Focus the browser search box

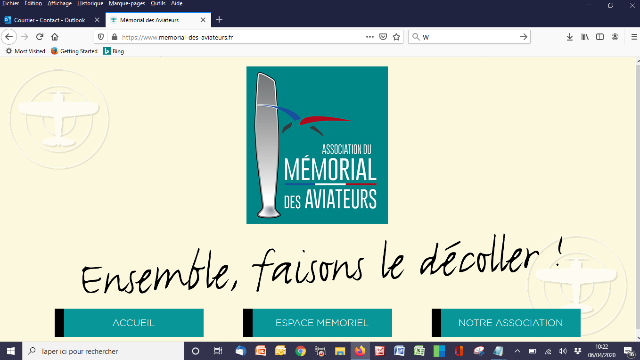tap(469, 37)
